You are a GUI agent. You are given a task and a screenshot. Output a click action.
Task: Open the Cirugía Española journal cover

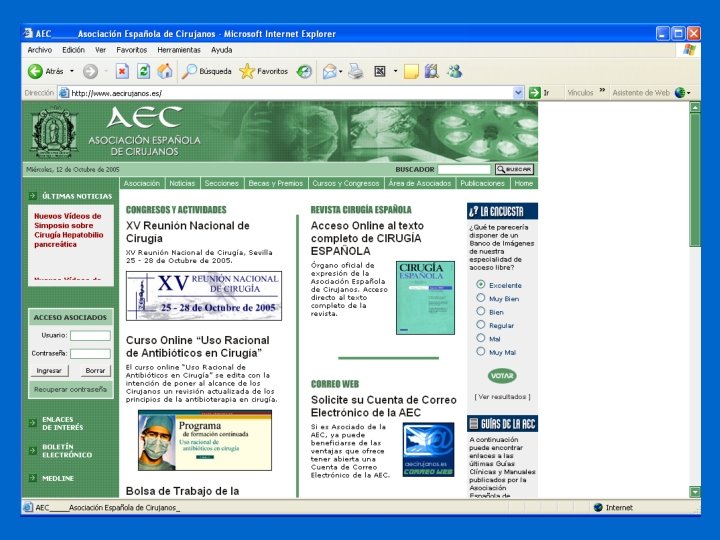point(425,298)
